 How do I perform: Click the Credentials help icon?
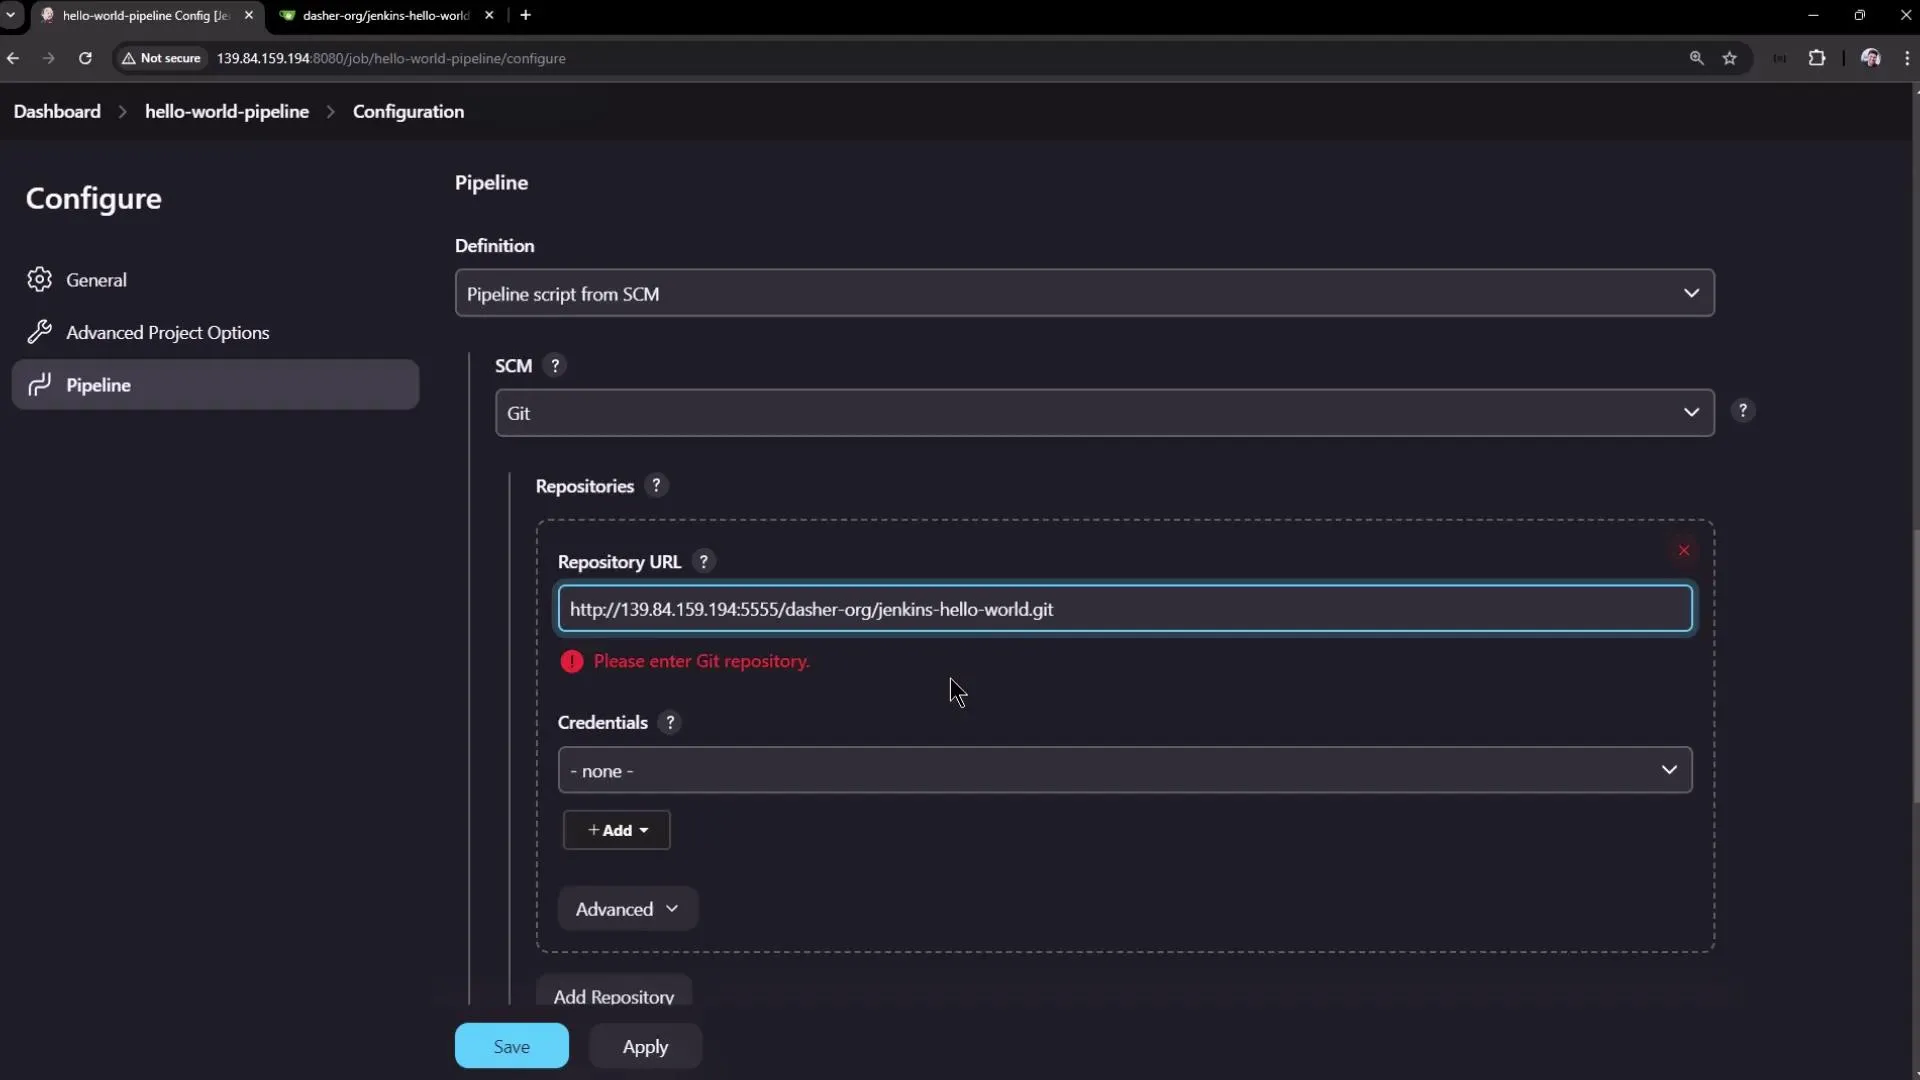click(669, 722)
